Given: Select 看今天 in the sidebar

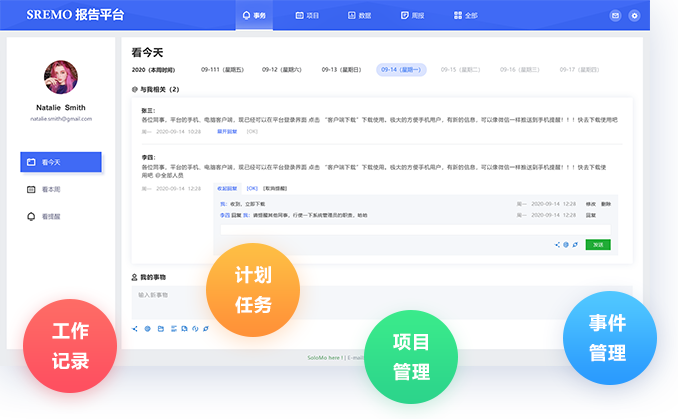Looking at the screenshot, I should coord(61,162).
